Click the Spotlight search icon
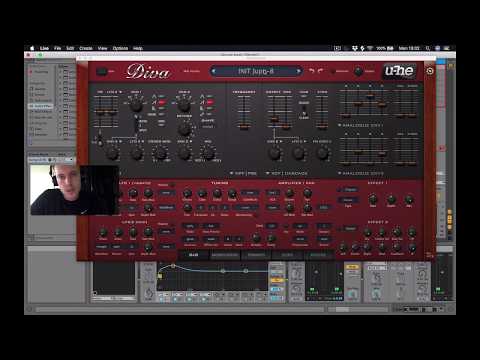Image resolution: width=480 pixels, height=360 pixels. pos(428,48)
